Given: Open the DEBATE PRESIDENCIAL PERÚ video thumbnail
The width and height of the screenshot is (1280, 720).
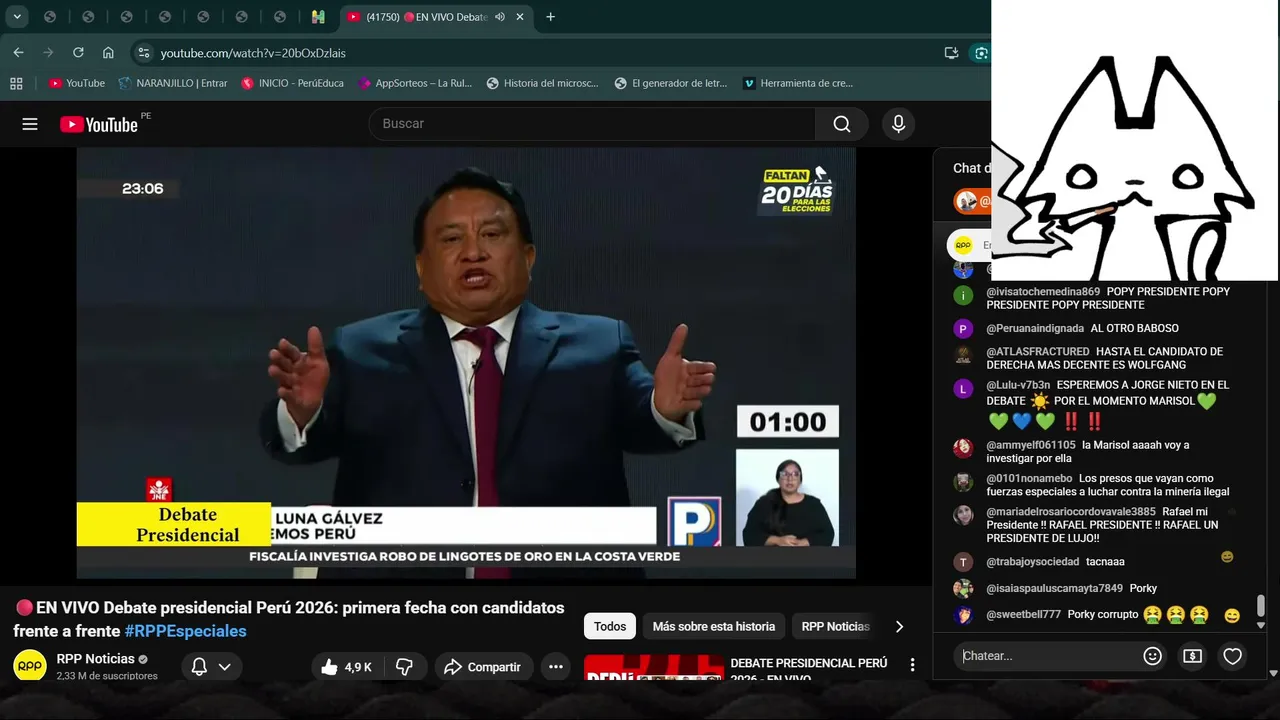Looking at the screenshot, I should 654,668.
